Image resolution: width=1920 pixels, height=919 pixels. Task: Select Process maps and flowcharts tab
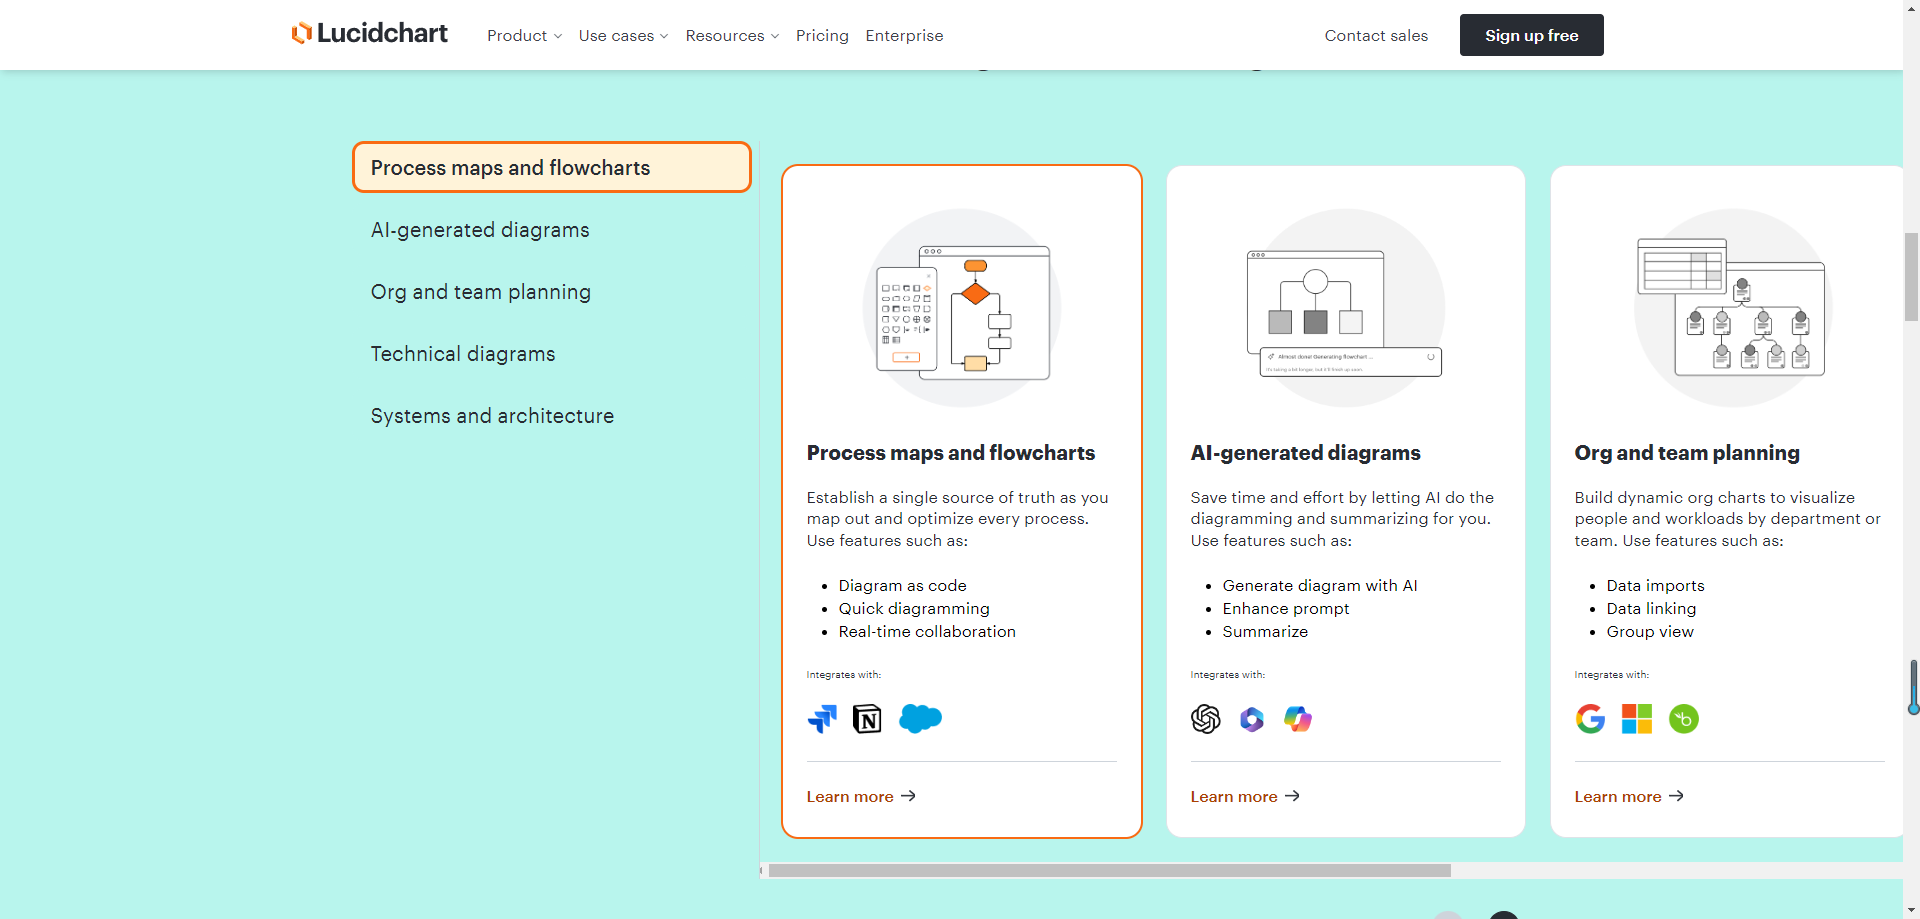[552, 167]
